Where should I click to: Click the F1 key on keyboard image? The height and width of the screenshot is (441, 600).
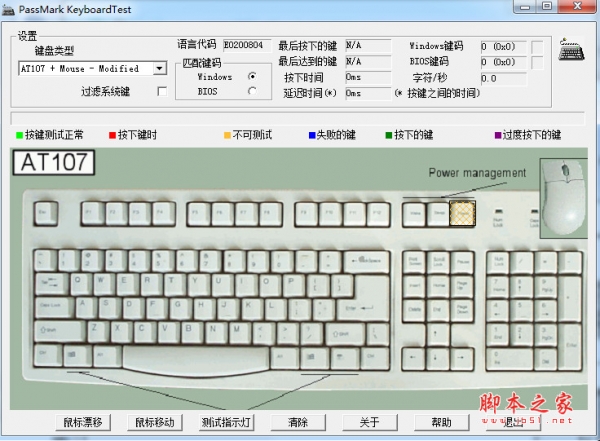pyautogui.click(x=93, y=213)
